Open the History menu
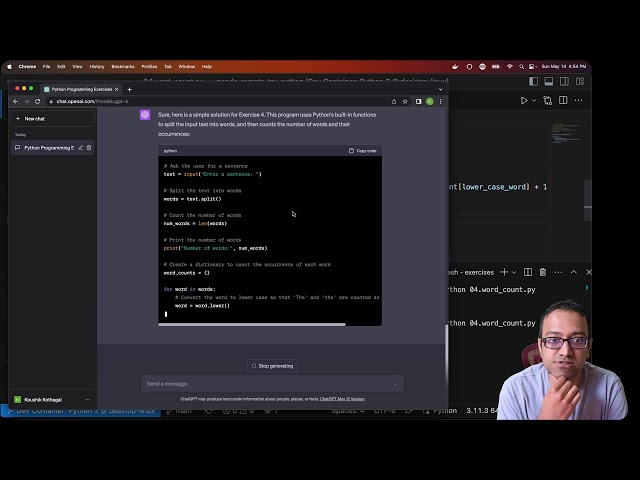 97,67
